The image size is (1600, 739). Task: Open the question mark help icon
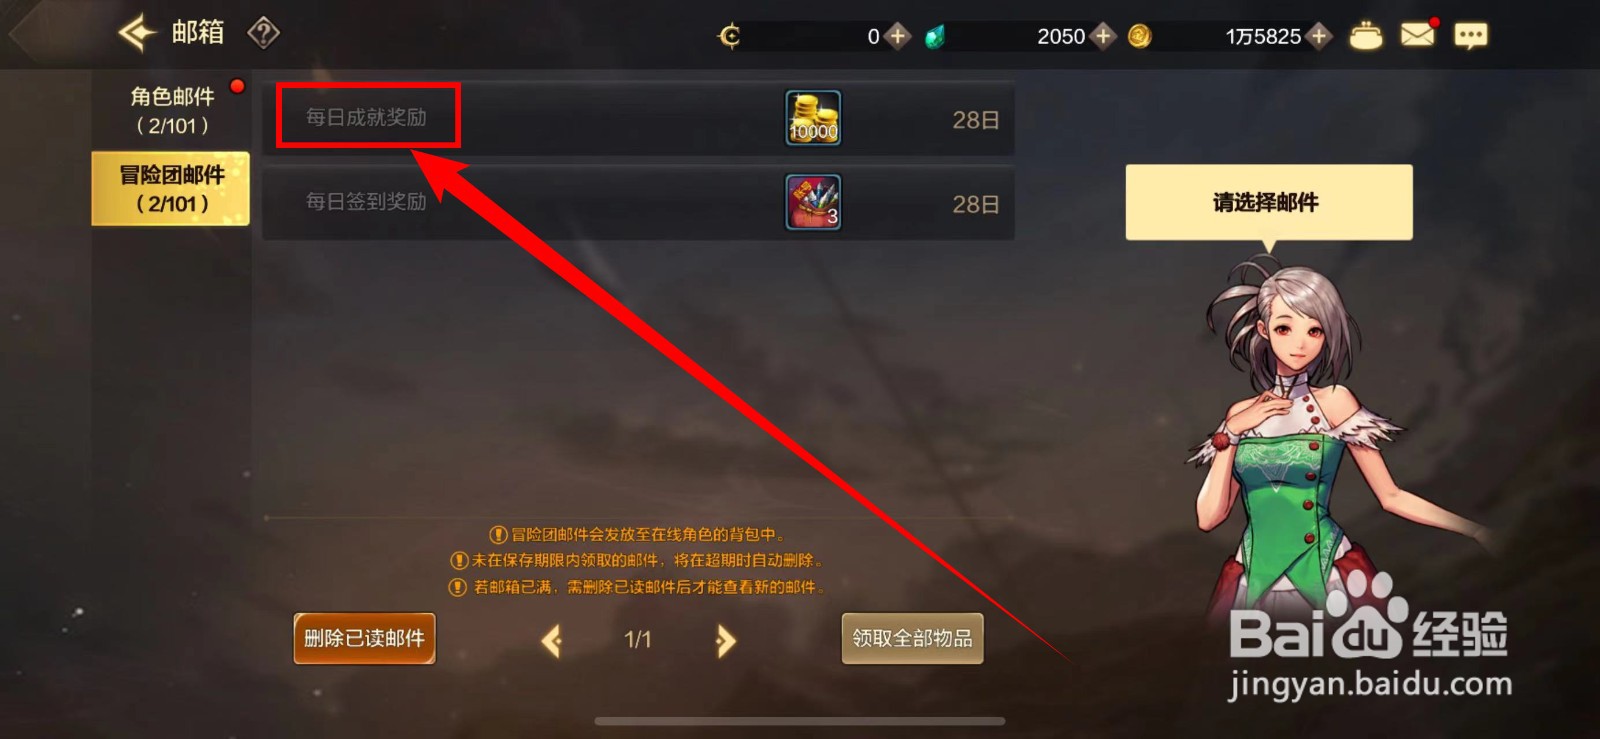(263, 33)
